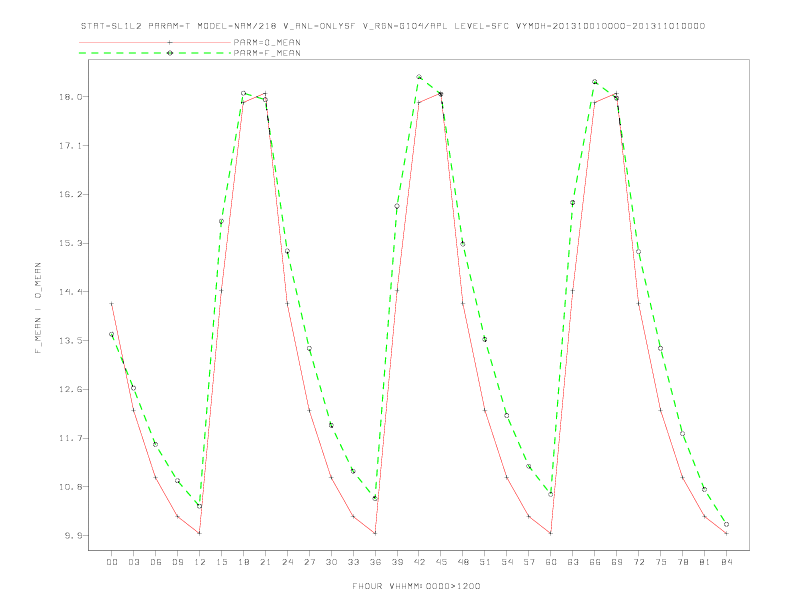Click the 14.4 y-axis tick label
792x612 pixels.
coord(71,292)
